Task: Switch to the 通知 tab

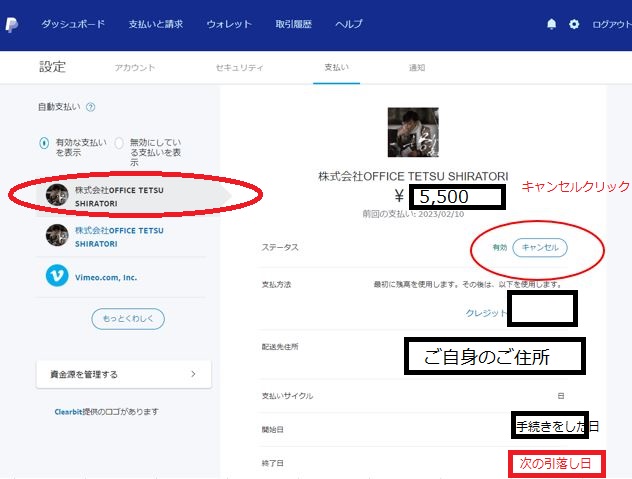Action: [417, 68]
